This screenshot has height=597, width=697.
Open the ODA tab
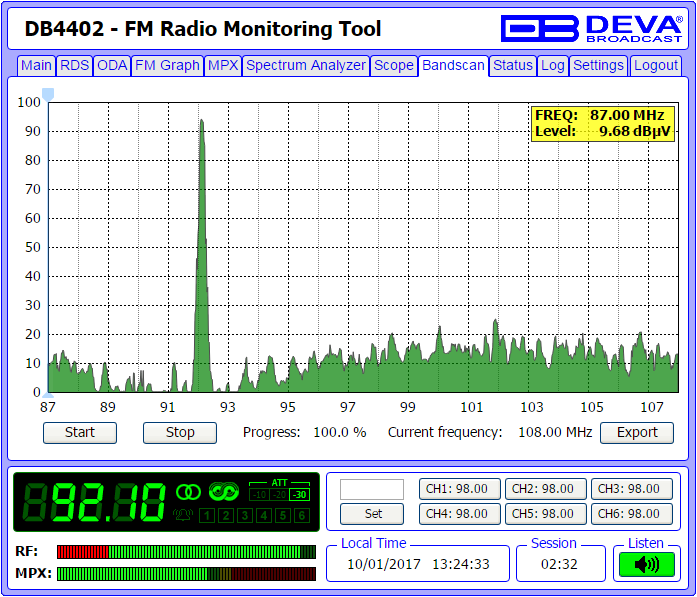pos(112,65)
